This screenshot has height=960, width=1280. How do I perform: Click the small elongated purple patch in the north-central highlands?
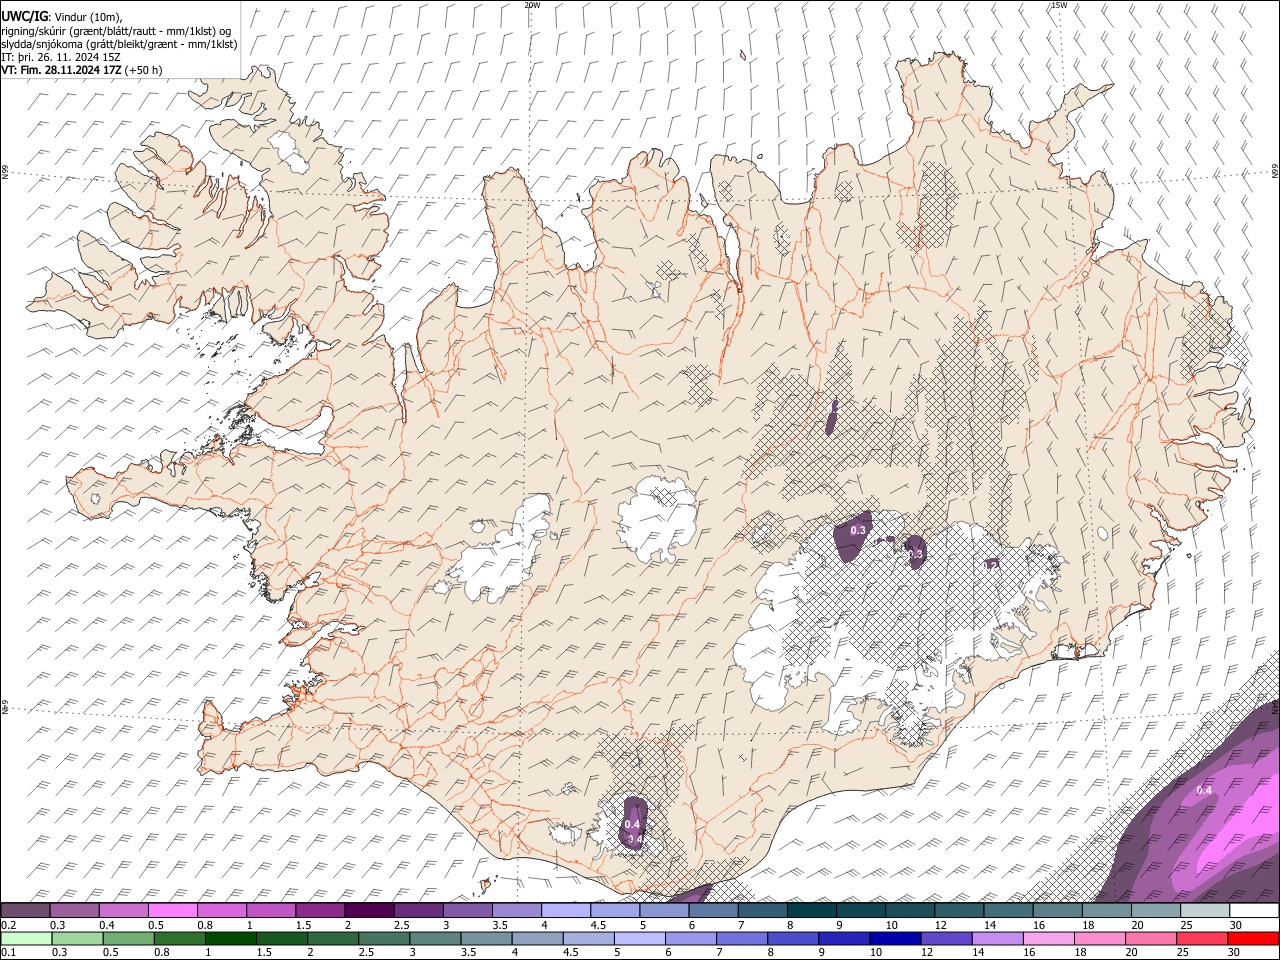(832, 418)
